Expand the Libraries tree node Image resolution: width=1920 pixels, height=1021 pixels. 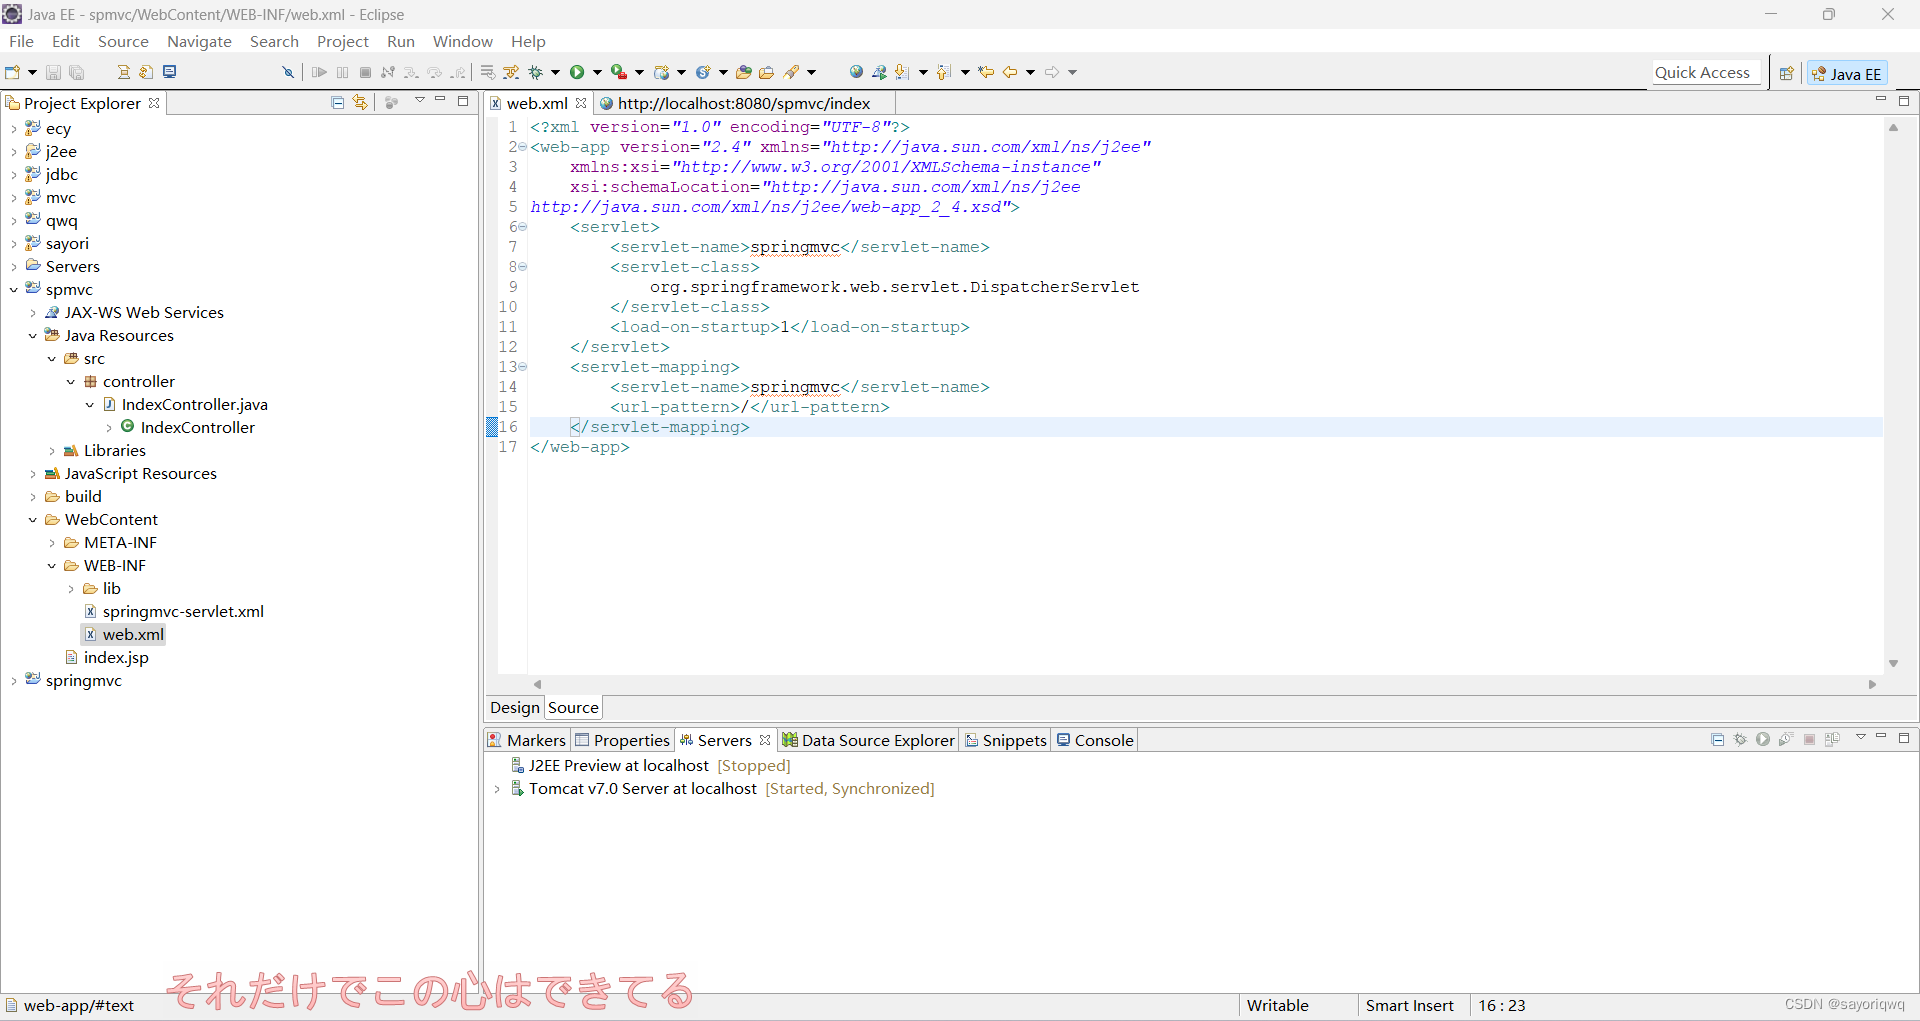tap(52, 451)
